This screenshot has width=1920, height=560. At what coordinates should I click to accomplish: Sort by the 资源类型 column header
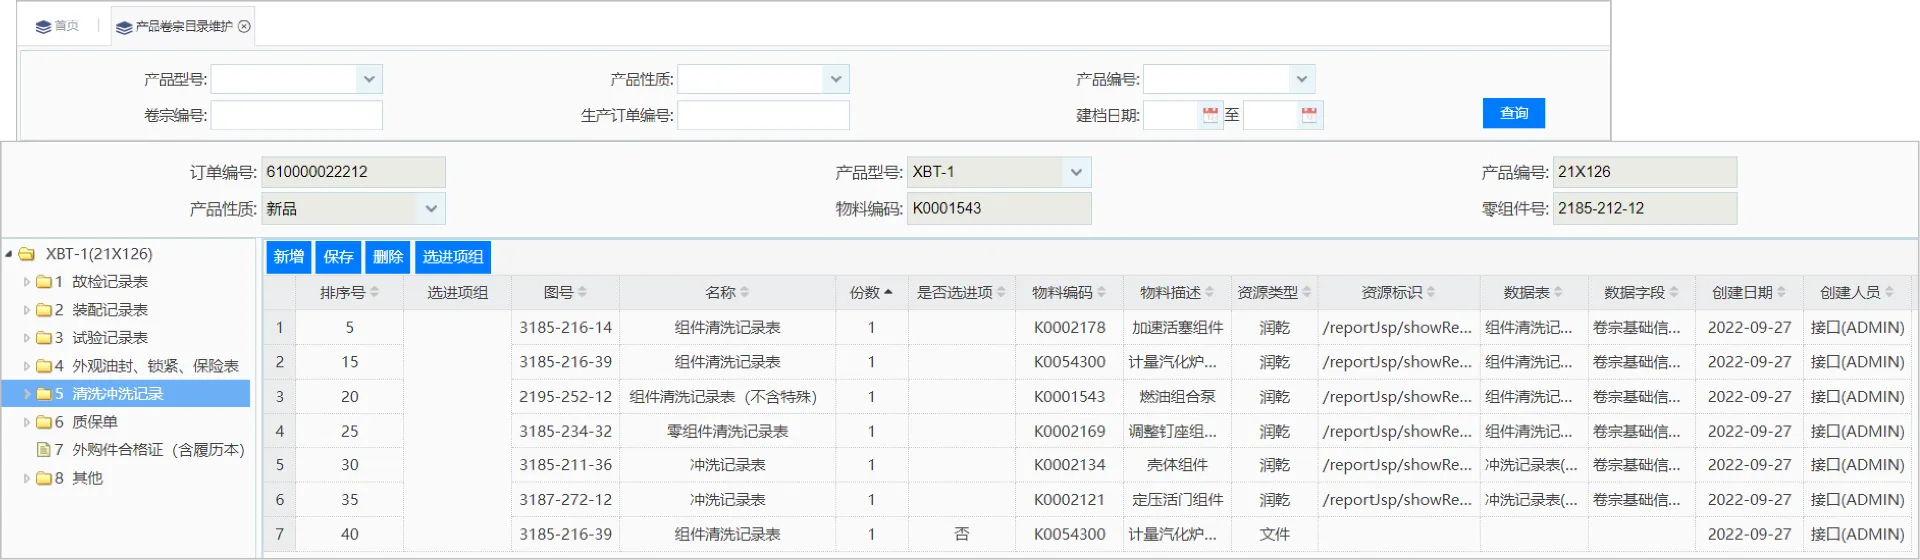coord(1274,292)
